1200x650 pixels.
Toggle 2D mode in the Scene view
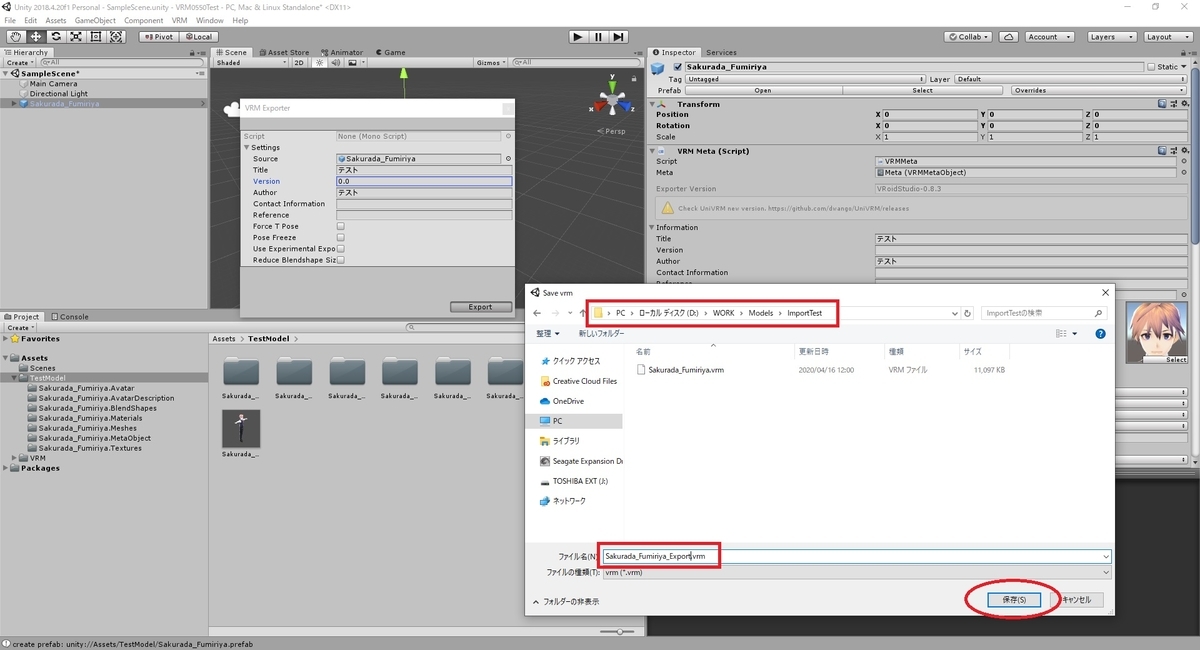(298, 62)
